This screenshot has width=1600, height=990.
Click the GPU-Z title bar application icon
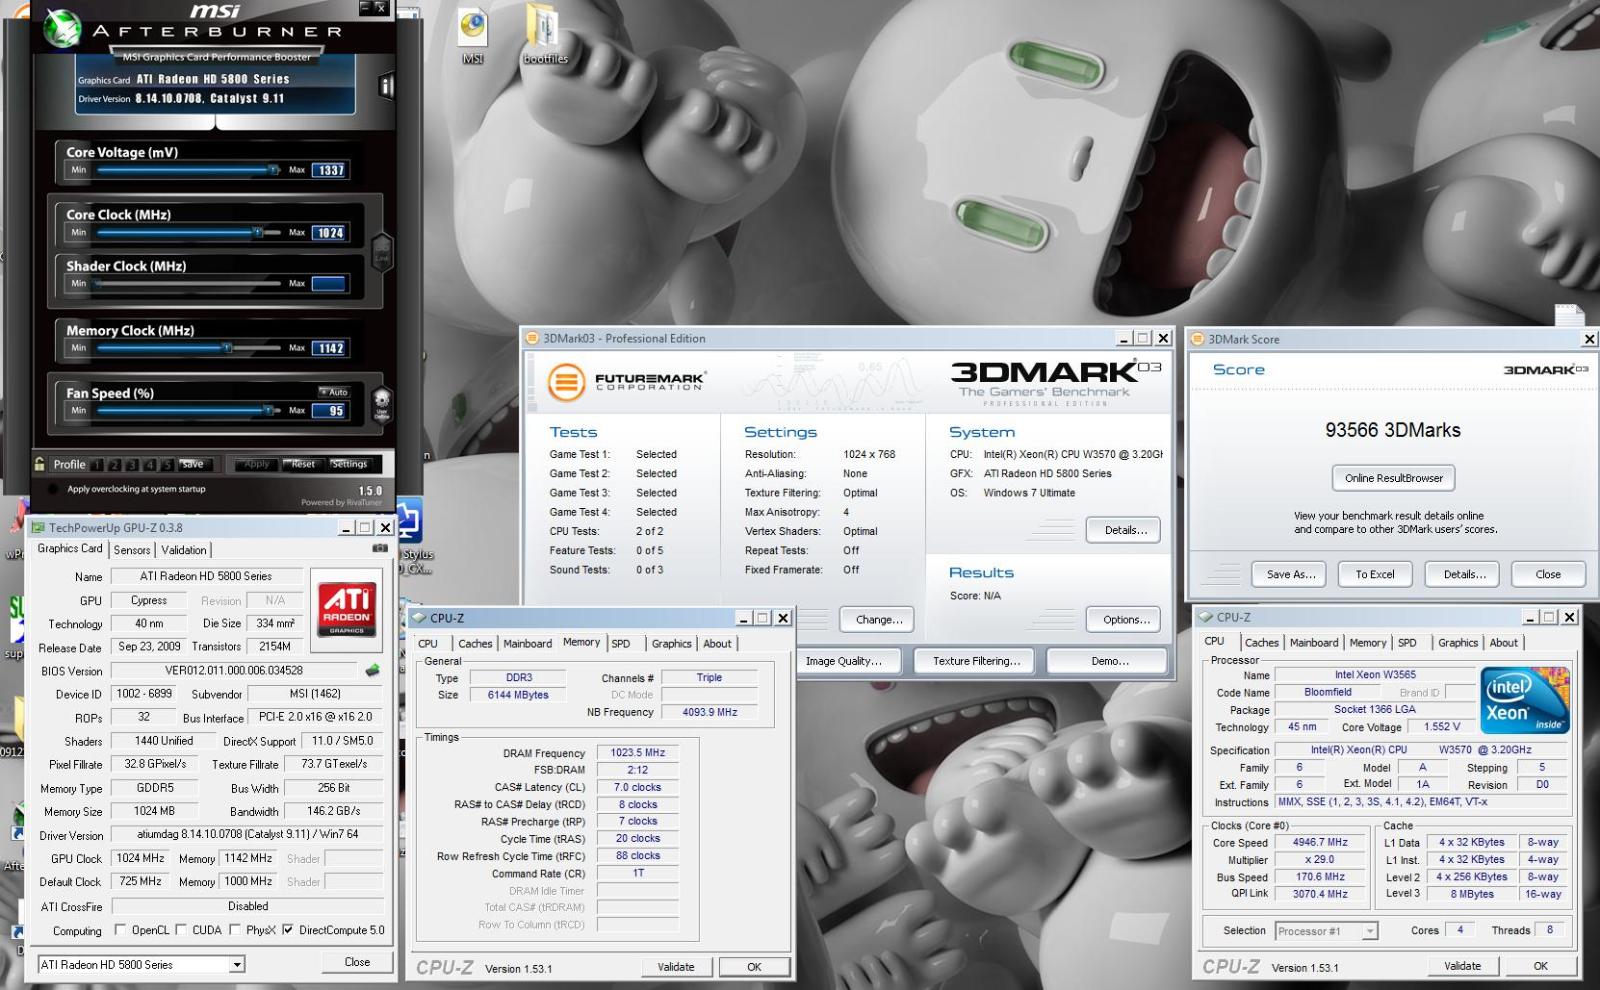[38, 527]
